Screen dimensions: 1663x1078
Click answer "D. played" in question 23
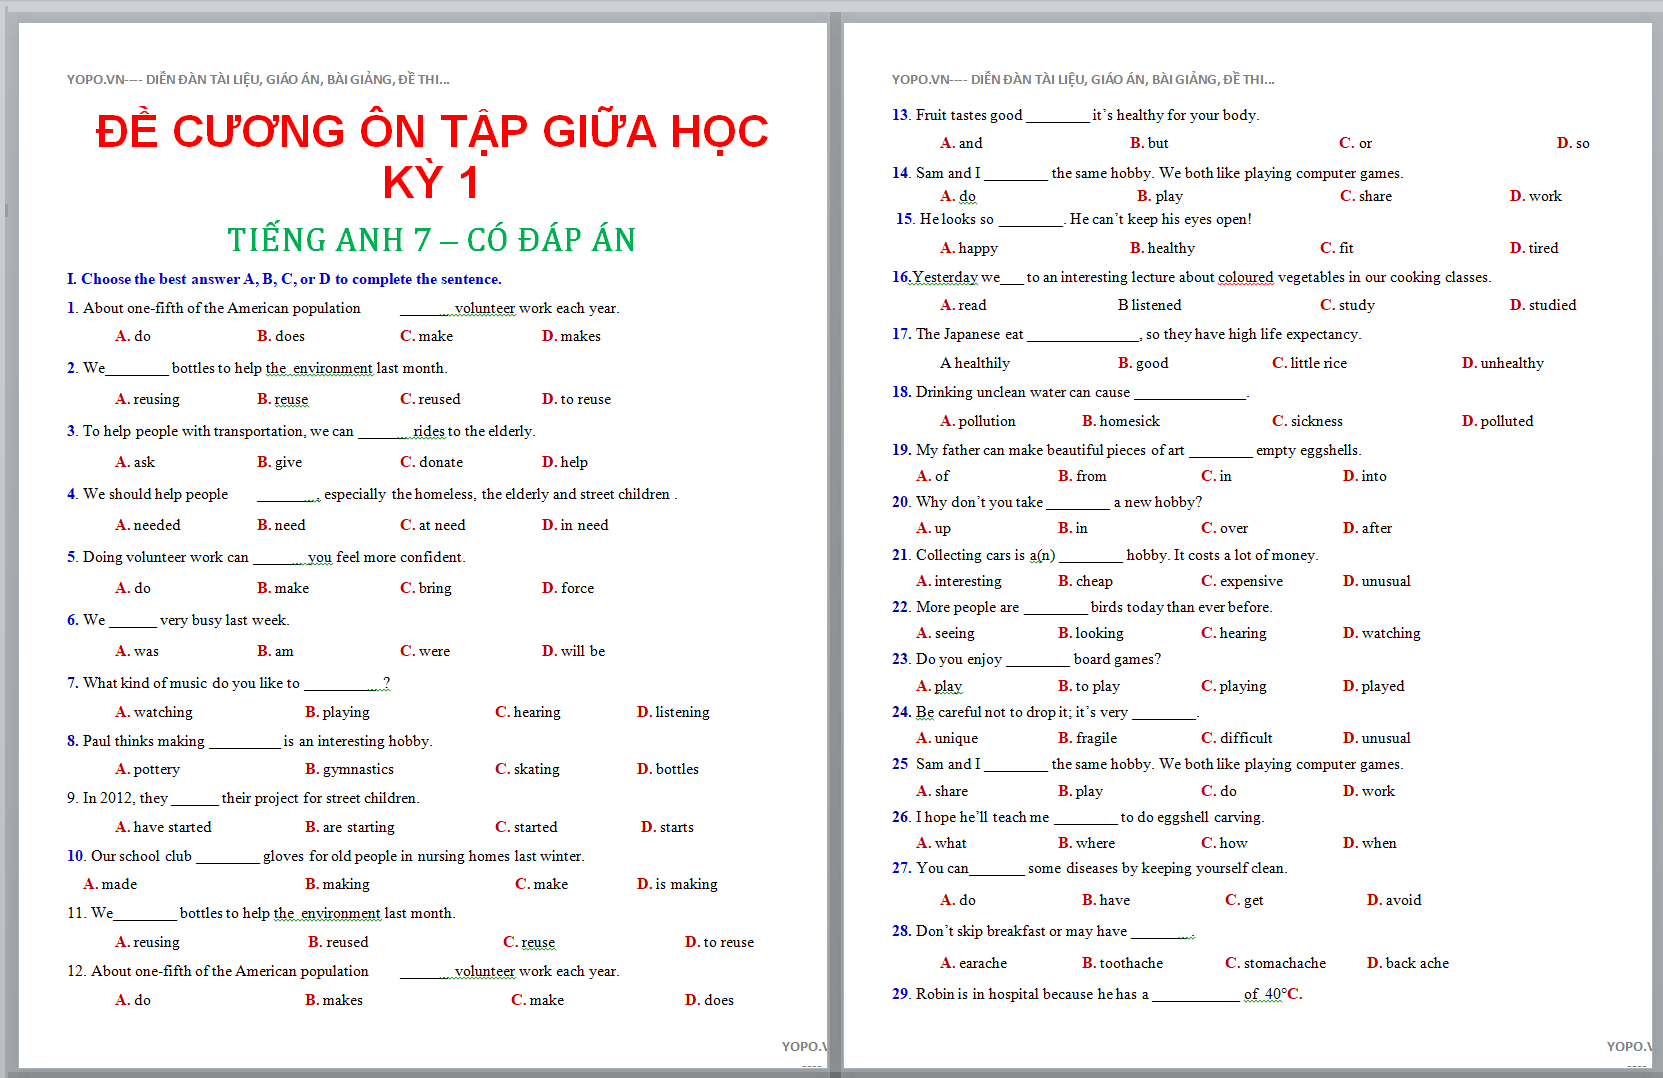tap(1373, 686)
